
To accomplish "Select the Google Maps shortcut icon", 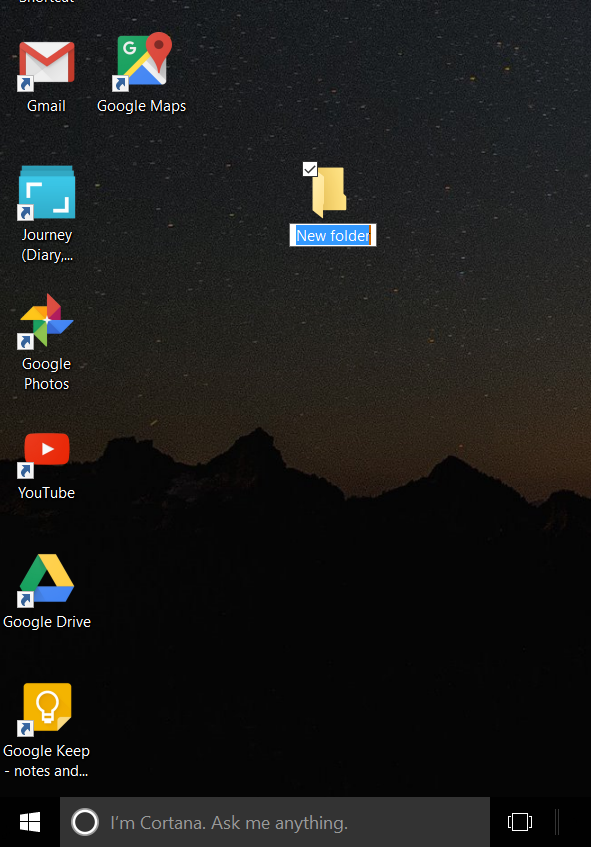I will click(142, 60).
